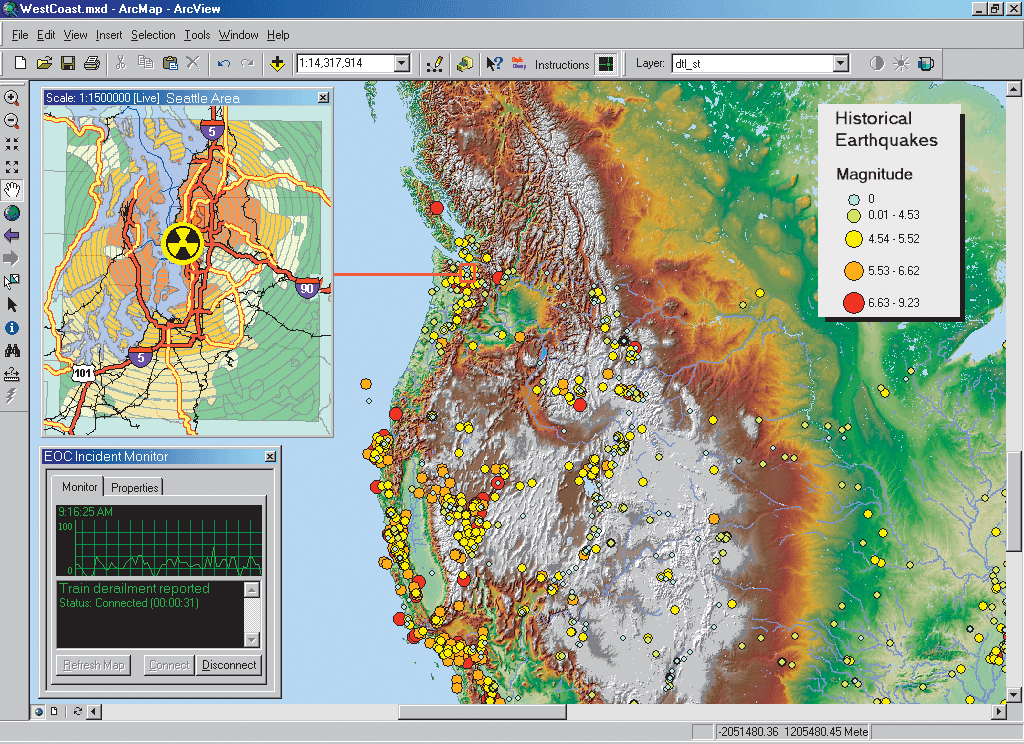The width and height of the screenshot is (1024, 744).
Task: Go back to previous extent arrow
Action: [12, 236]
